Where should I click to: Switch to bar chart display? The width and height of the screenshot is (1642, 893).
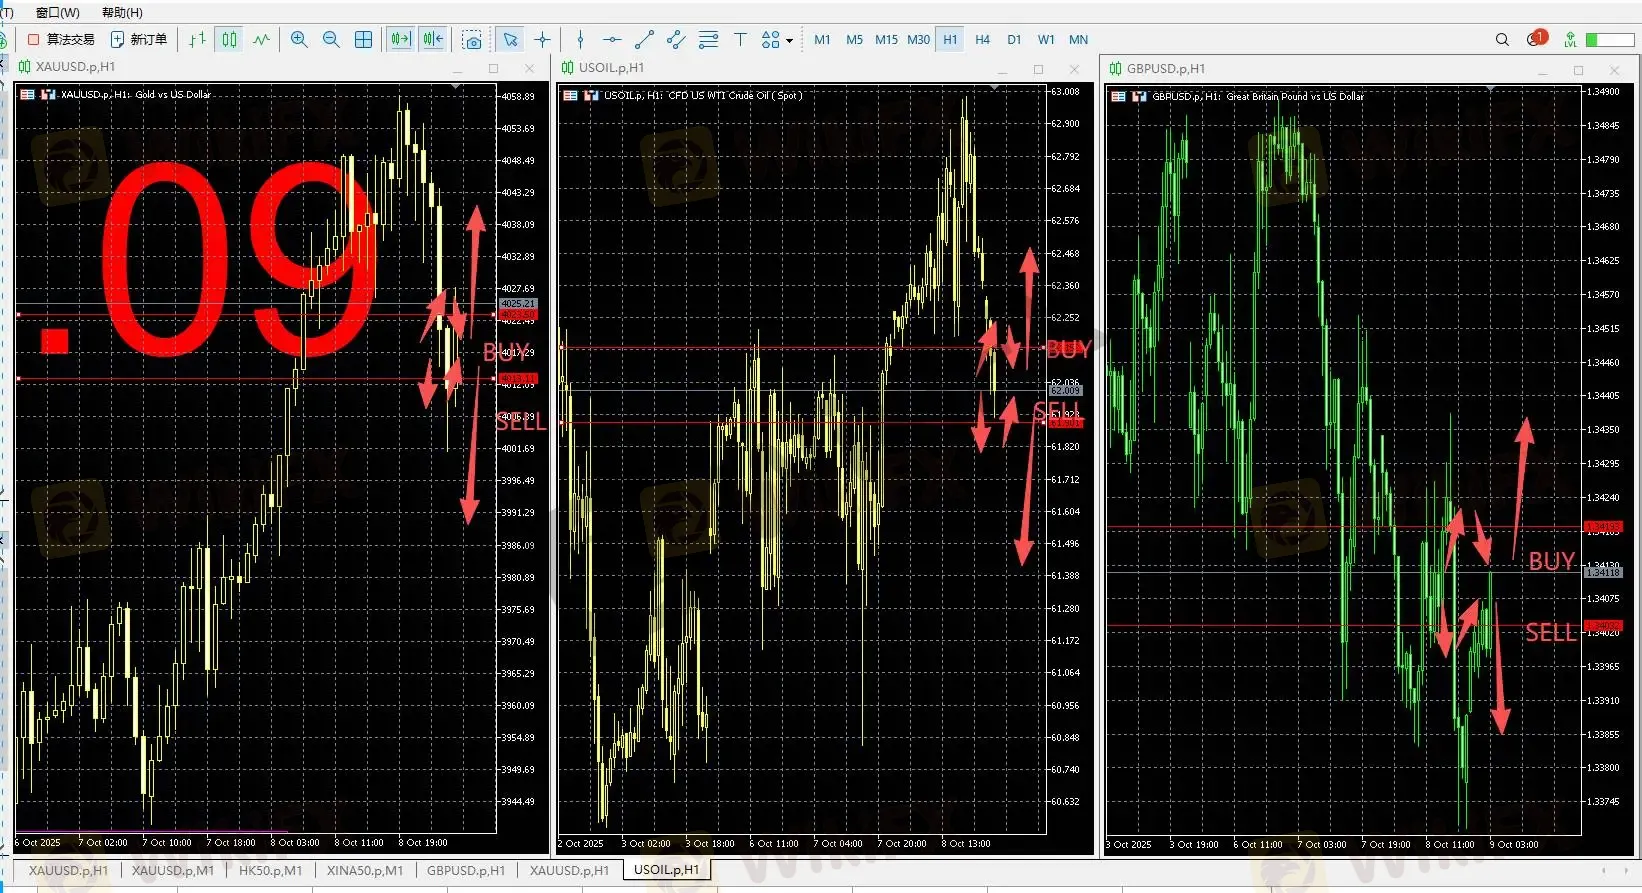click(x=197, y=40)
